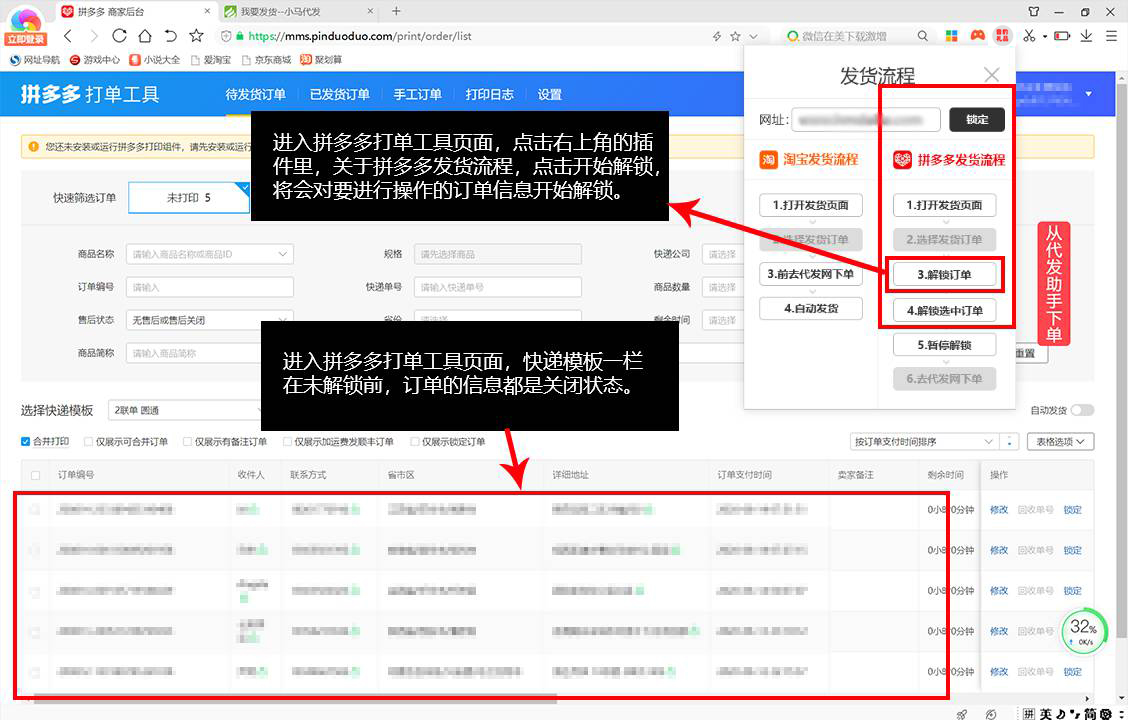Viewport: 1128px width, 720px height.
Task: Close the 发货流程 popup with the X
Action: tap(992, 75)
